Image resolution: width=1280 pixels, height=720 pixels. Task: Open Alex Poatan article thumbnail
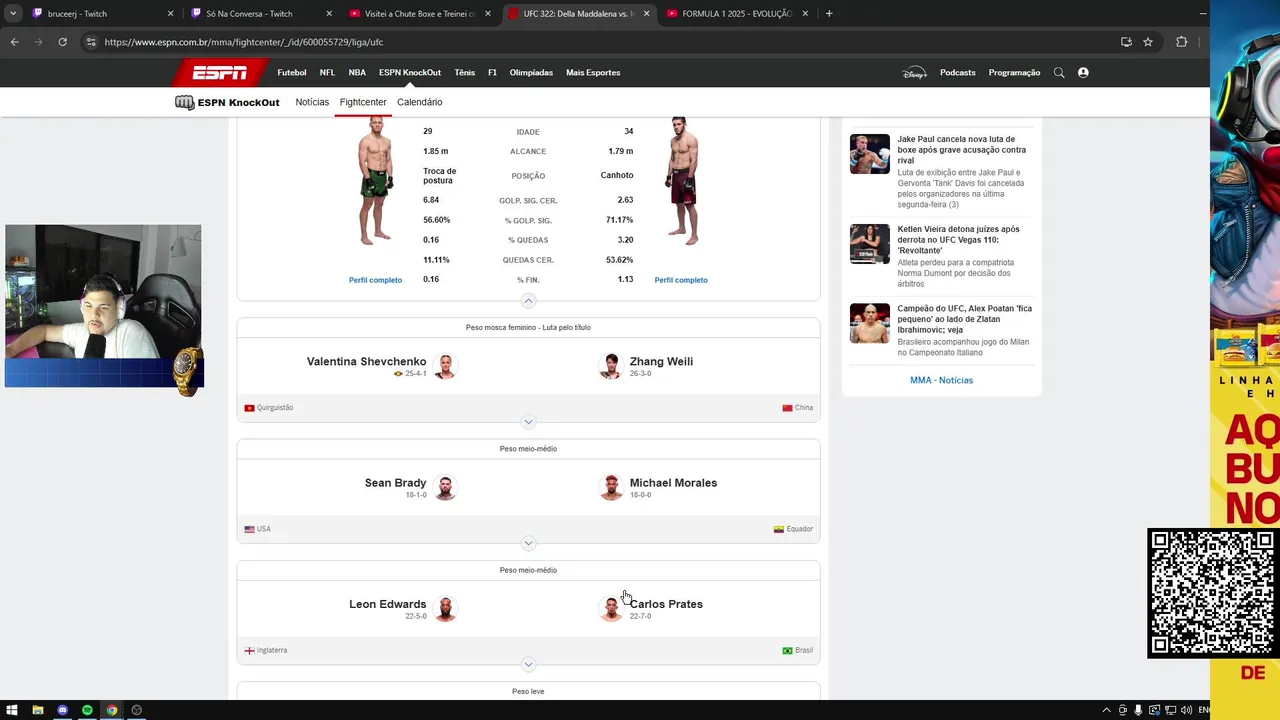pos(870,324)
